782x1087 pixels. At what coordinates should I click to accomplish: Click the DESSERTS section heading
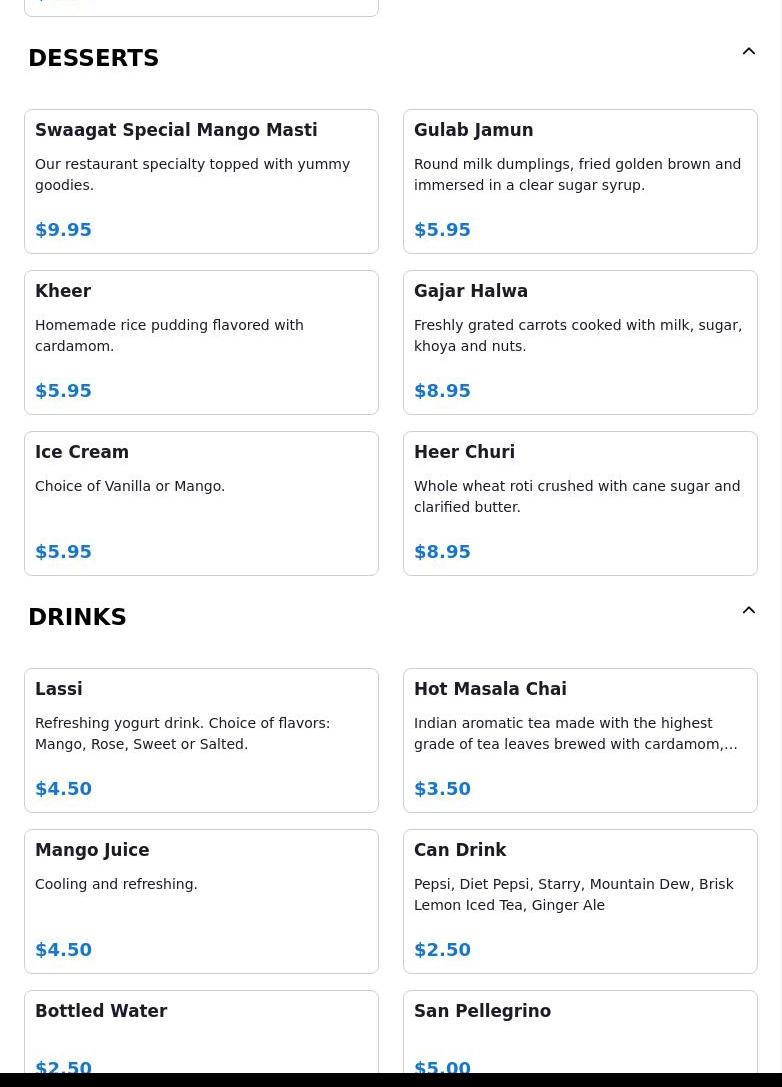[x=94, y=58]
